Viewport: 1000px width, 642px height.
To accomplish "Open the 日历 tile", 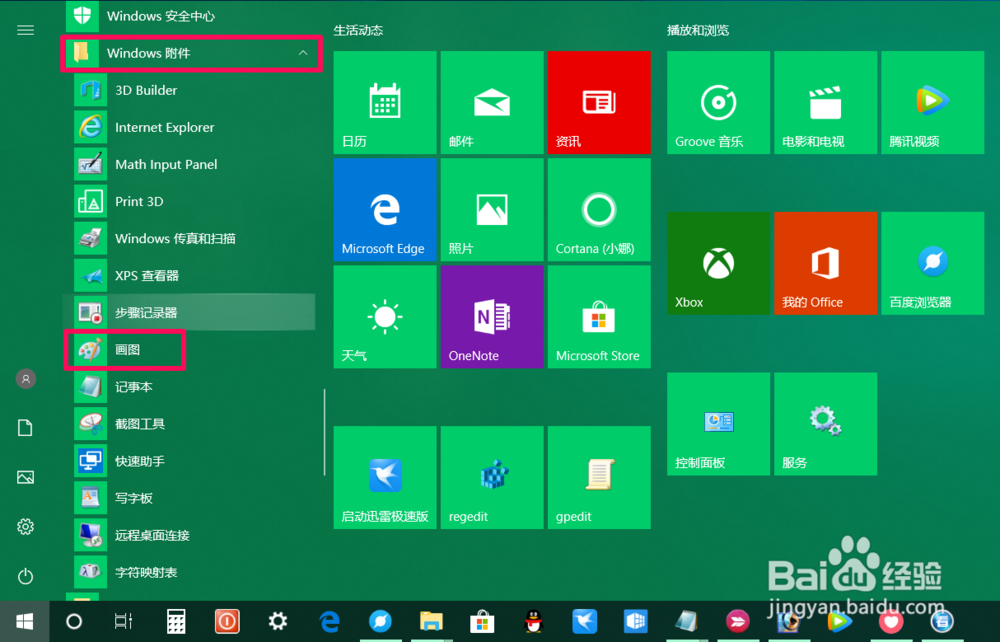I will 385,103.
